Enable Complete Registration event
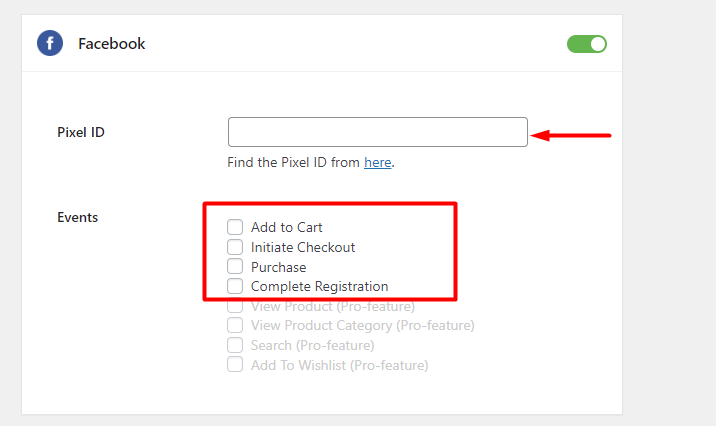 (235, 286)
